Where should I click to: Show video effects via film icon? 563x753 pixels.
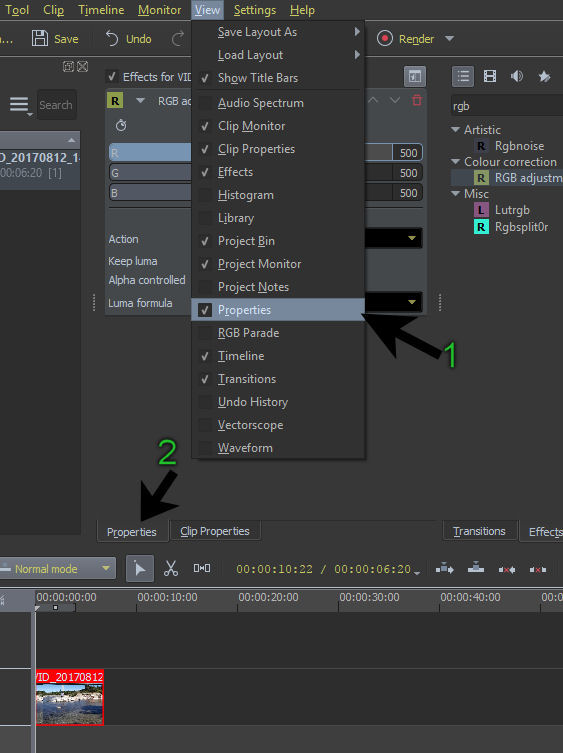click(x=490, y=76)
